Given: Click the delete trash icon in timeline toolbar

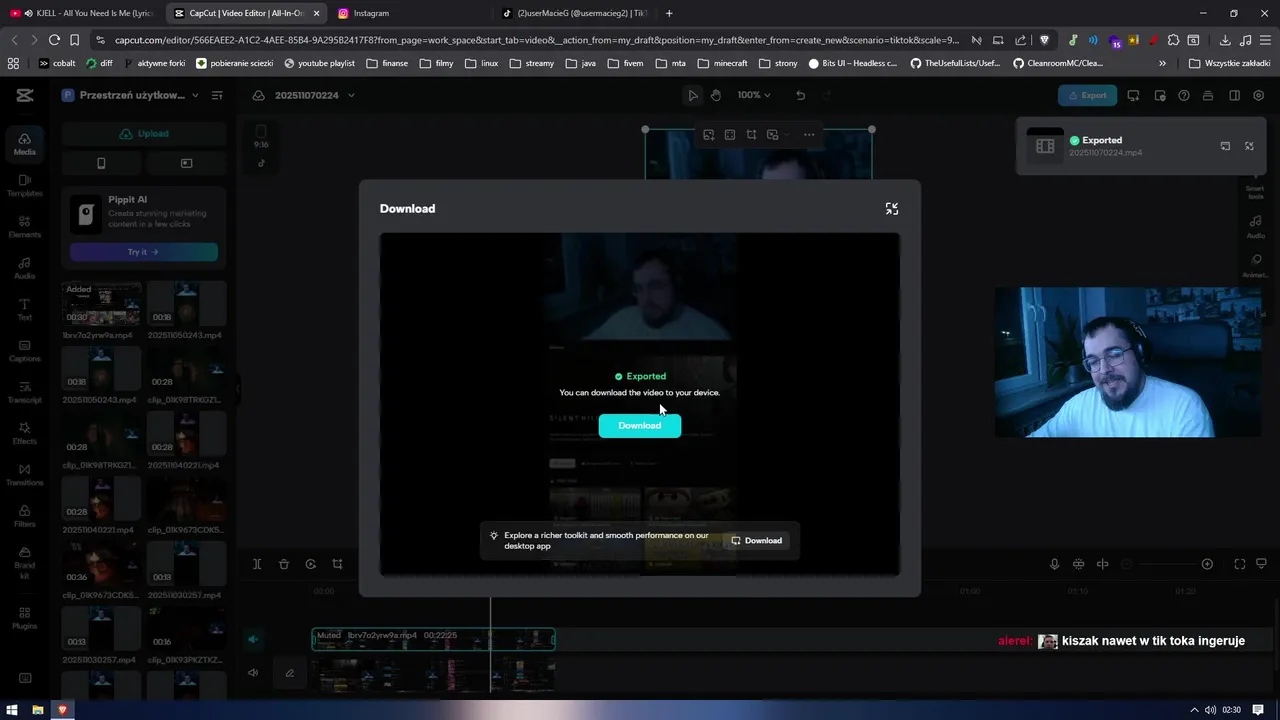Looking at the screenshot, I should [x=284, y=564].
